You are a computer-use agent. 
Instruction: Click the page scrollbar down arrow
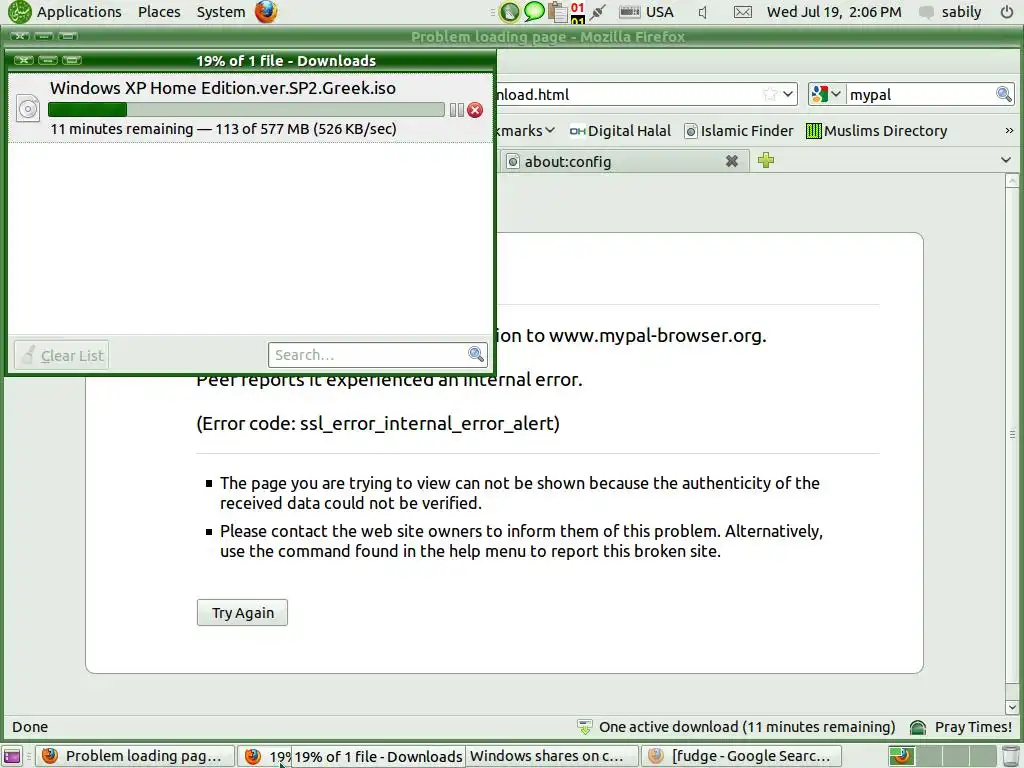[x=1012, y=707]
